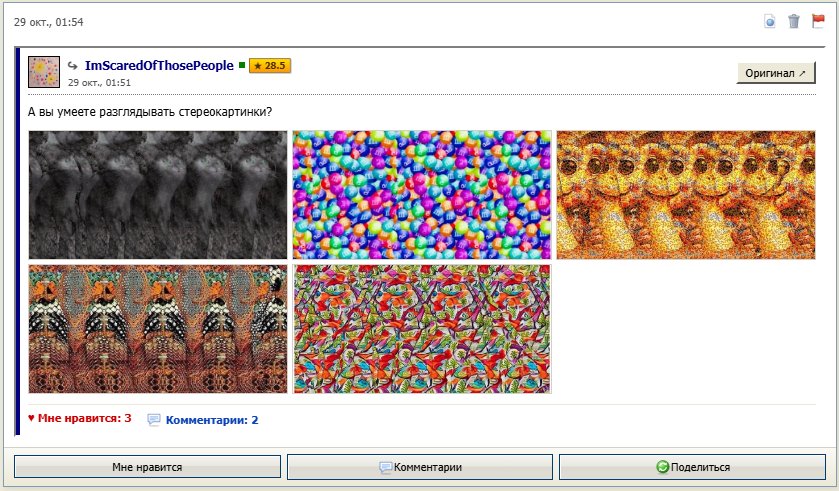Open the ImScaredOfThosePeople profile link
The width and height of the screenshot is (839, 491).
point(159,65)
